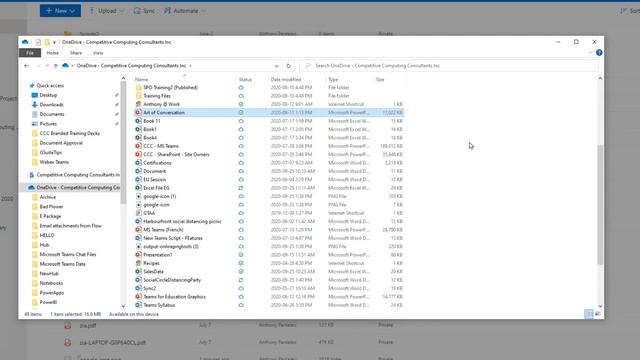This screenshot has width=640, height=360.
Task: Open Document Approval folder in sidebar
Action: pyautogui.click(x=61, y=143)
